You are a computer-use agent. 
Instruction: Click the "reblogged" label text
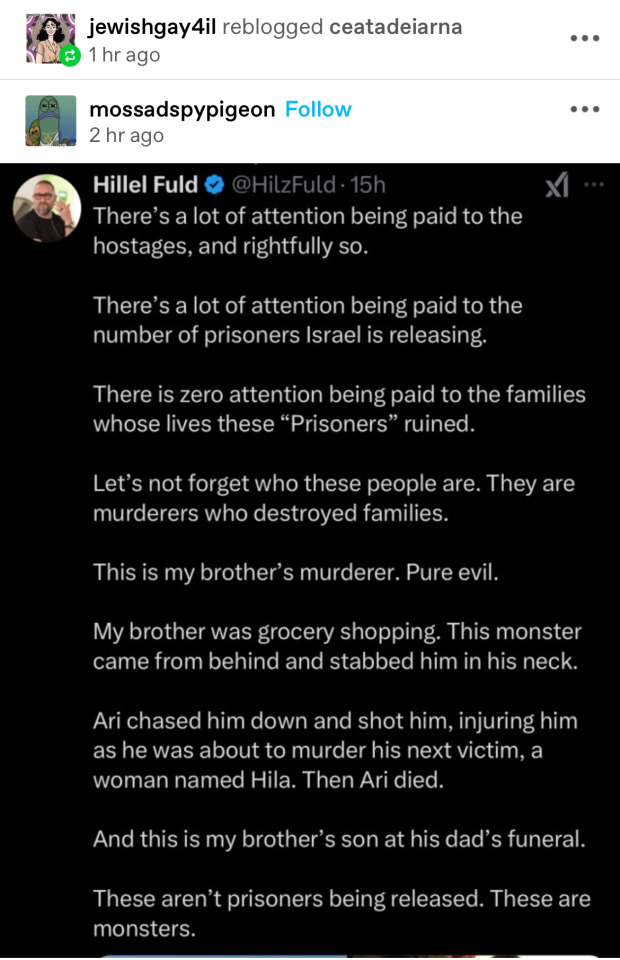(x=272, y=27)
